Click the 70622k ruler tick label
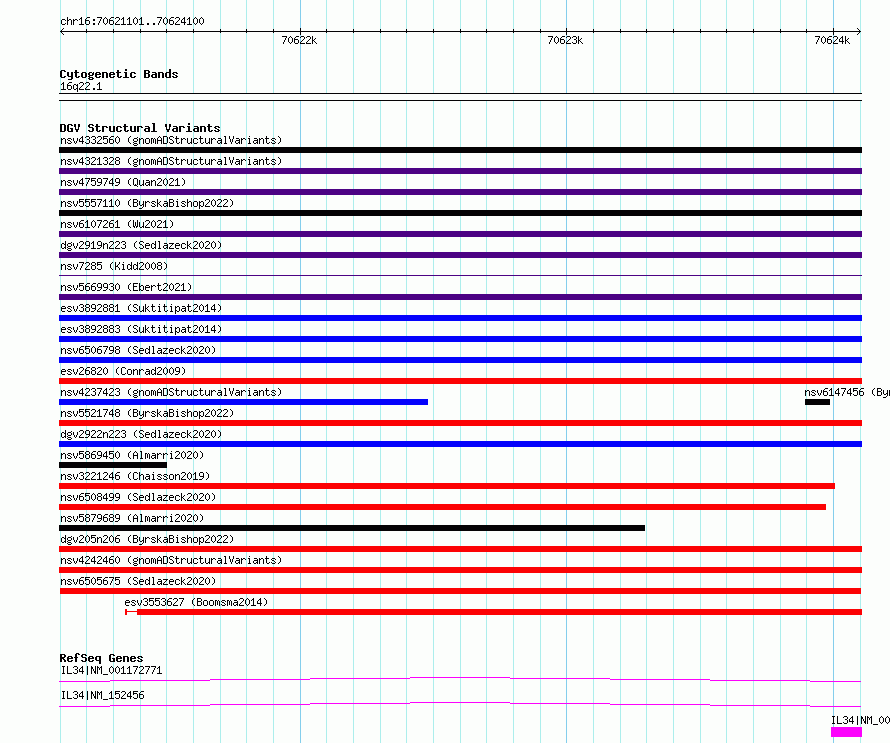The height and width of the screenshot is (743, 890). tap(299, 40)
